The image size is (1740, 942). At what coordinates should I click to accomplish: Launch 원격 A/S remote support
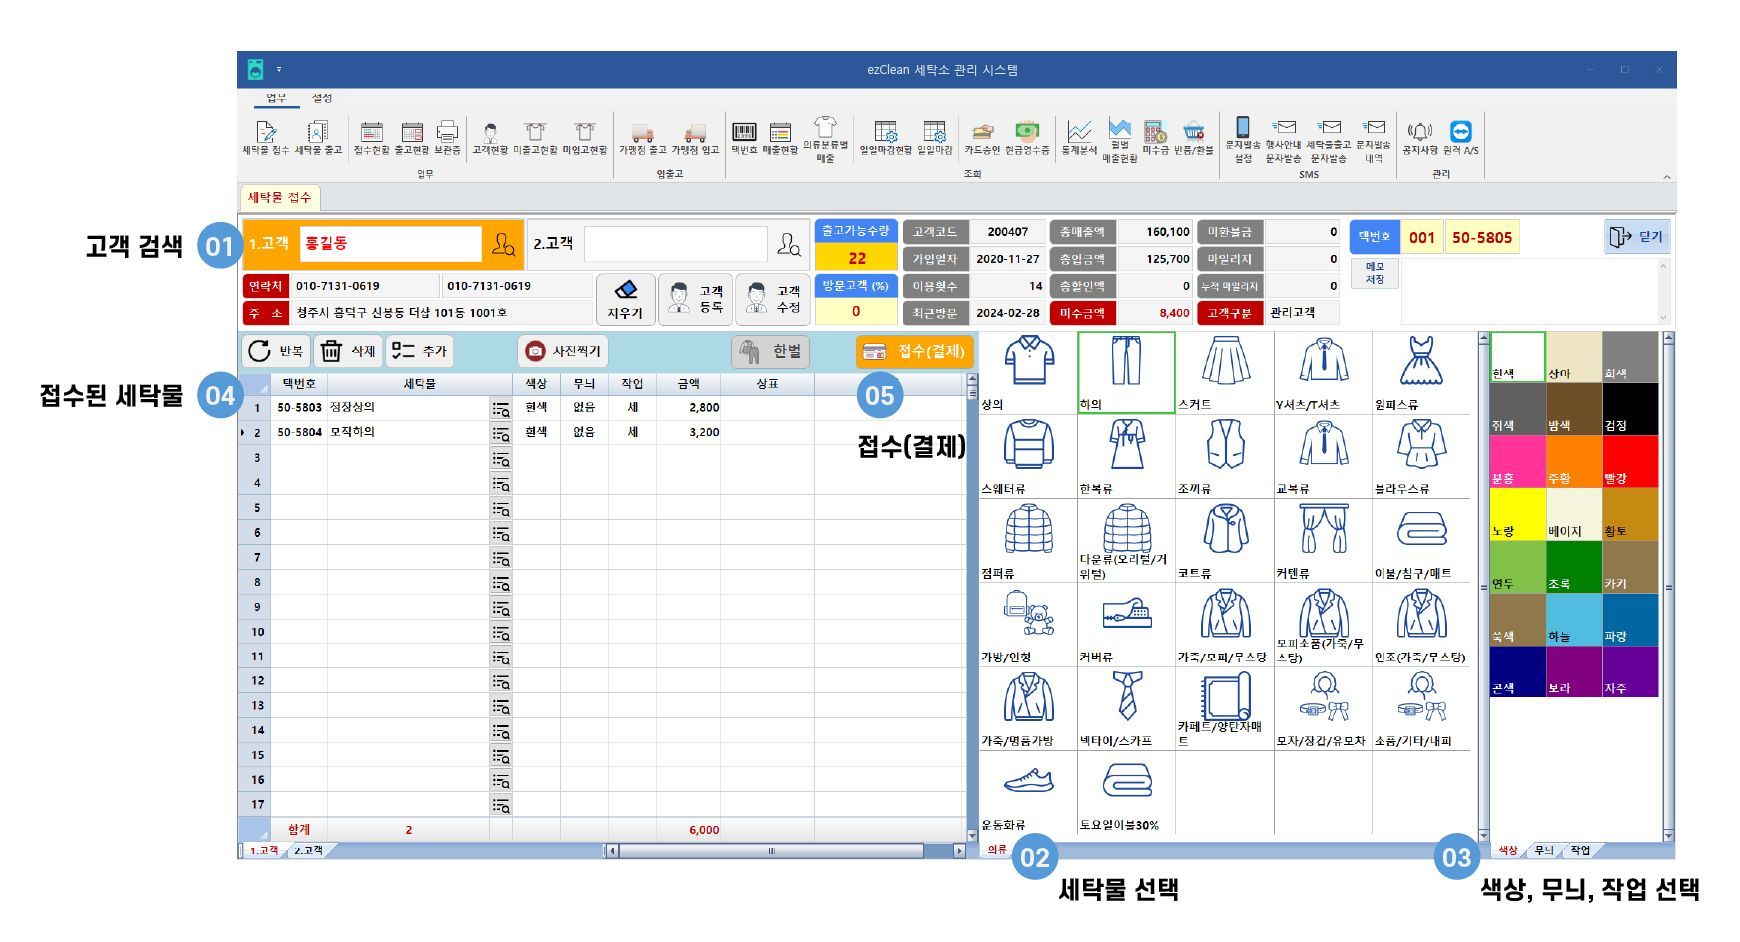[x=1461, y=138]
